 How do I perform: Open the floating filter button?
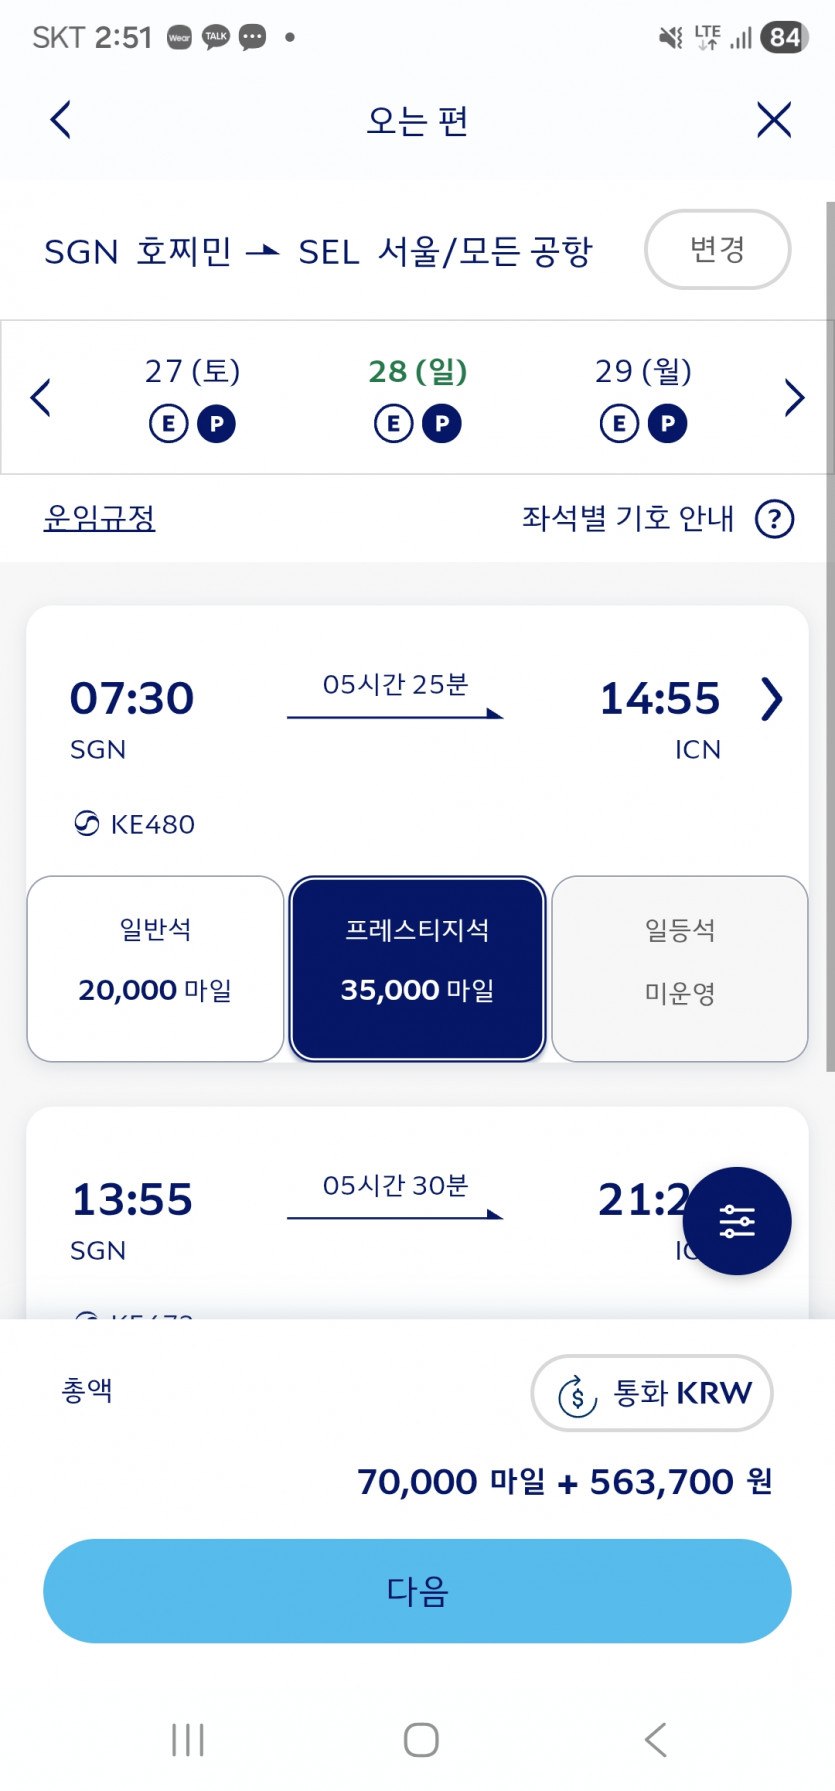pos(737,1221)
